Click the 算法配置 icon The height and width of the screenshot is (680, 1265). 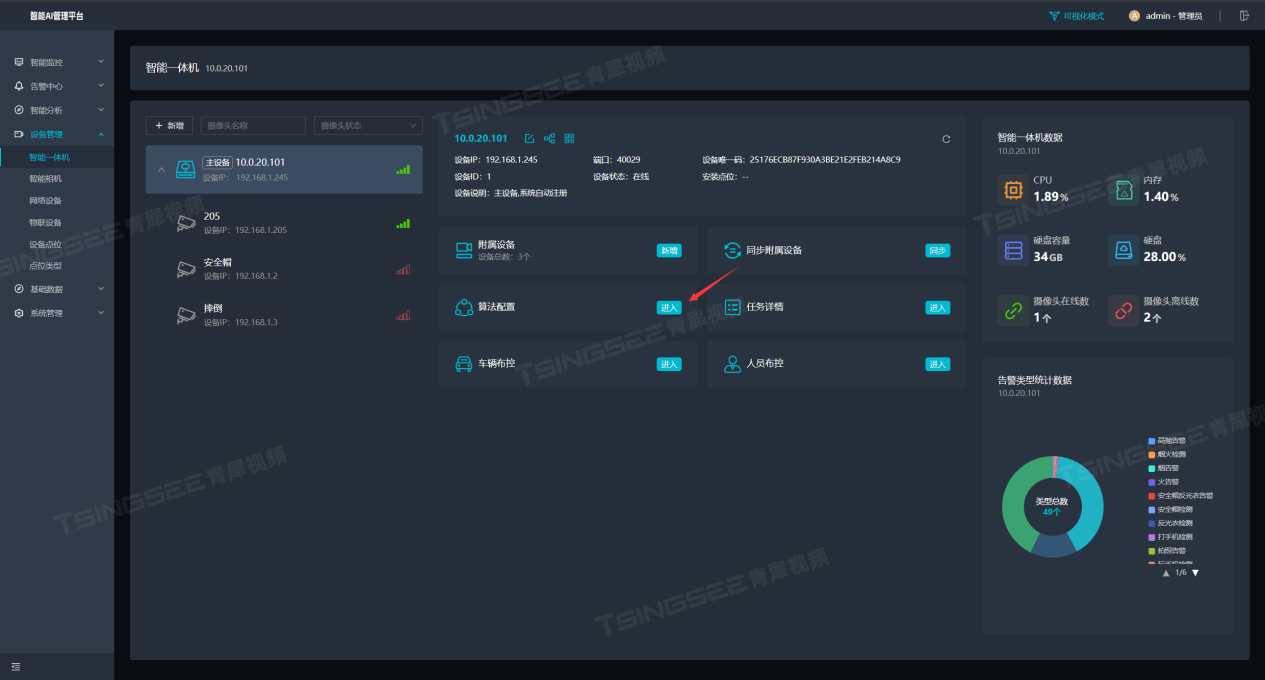coord(463,307)
